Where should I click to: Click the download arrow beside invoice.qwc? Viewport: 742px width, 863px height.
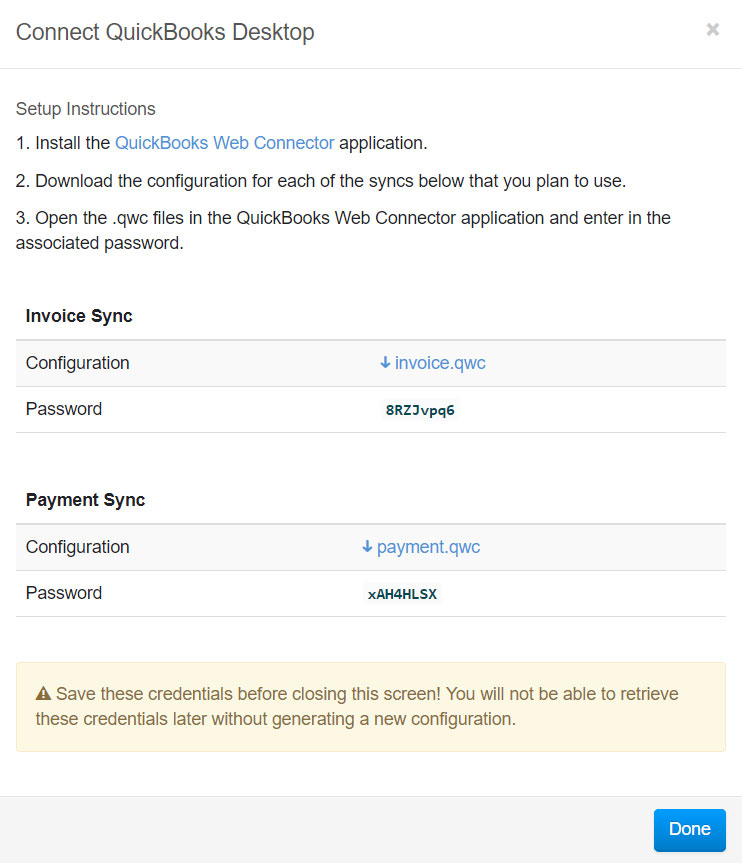click(385, 363)
